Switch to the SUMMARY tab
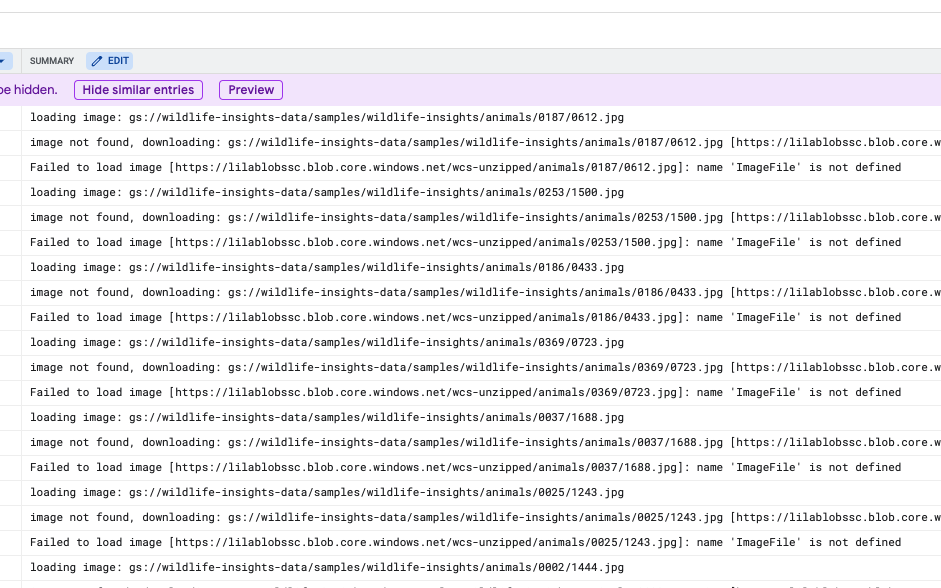 point(51,61)
